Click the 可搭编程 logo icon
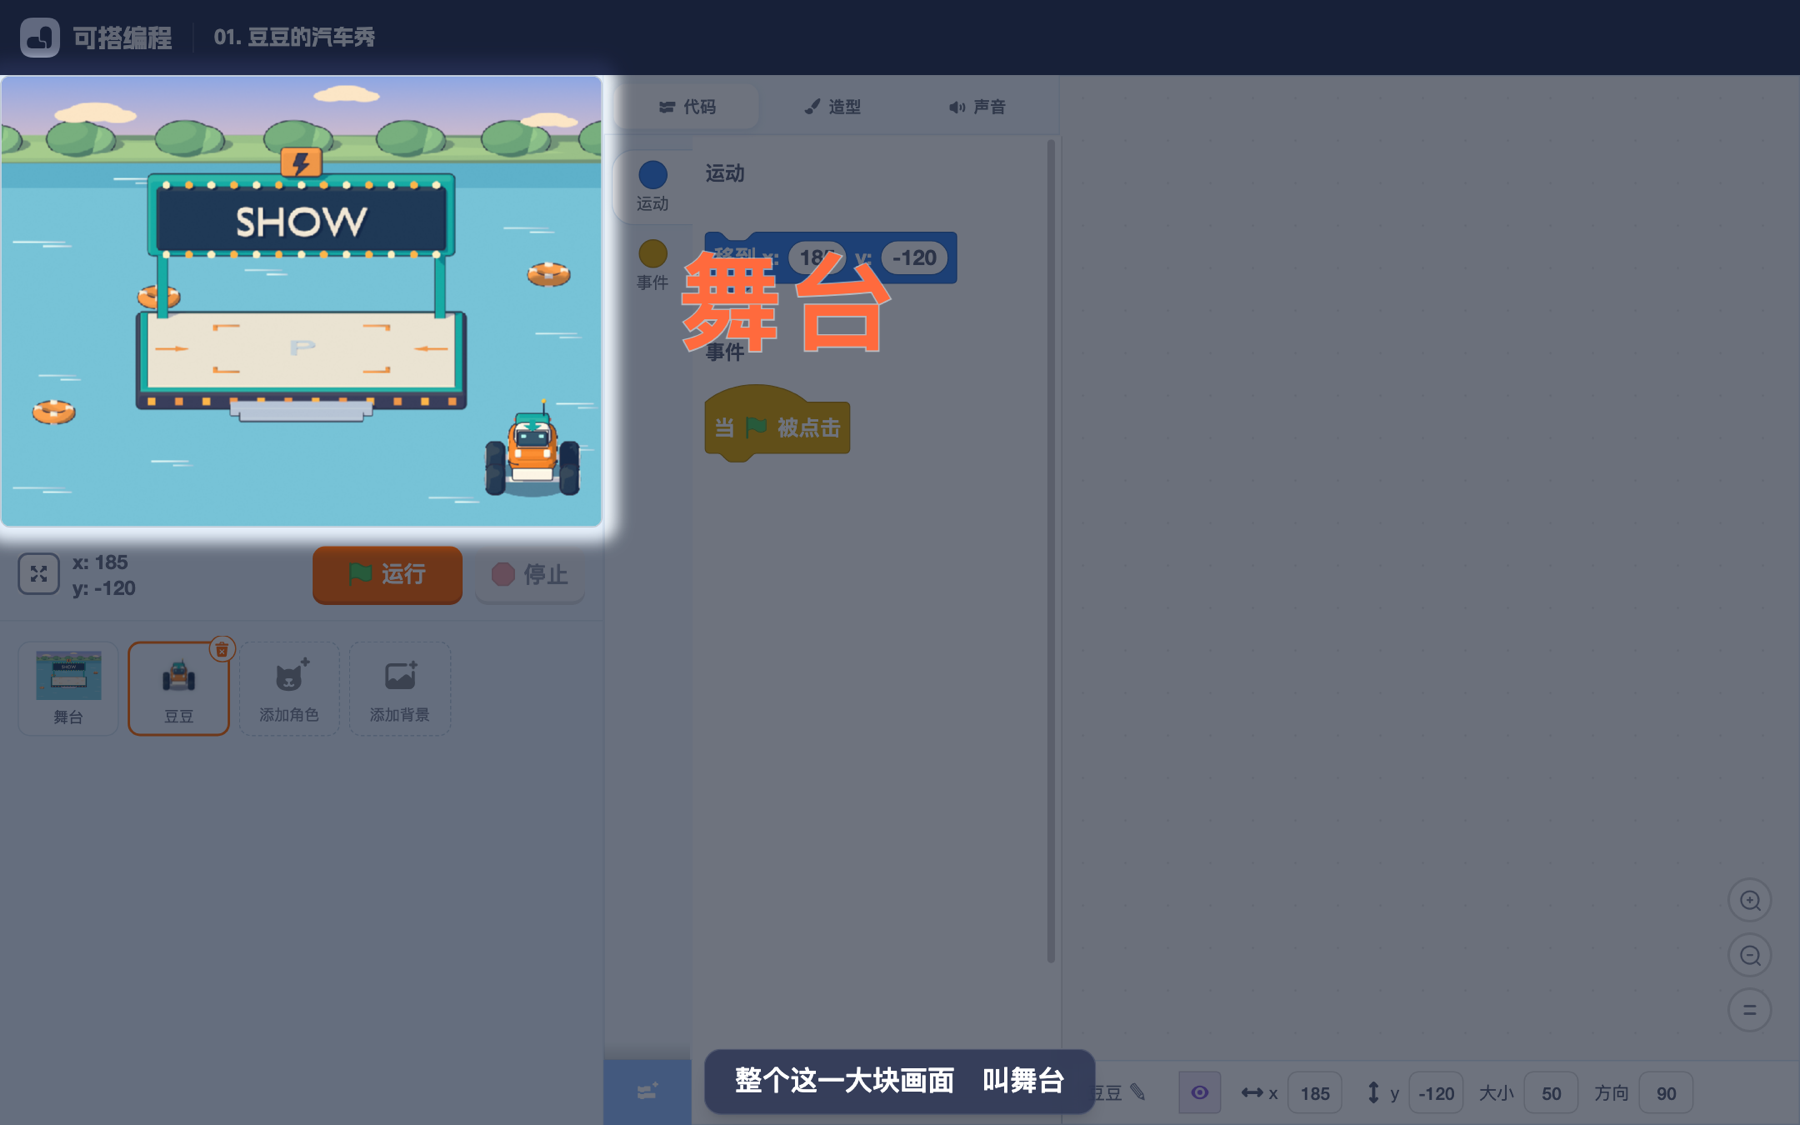The image size is (1800, 1125). point(40,37)
